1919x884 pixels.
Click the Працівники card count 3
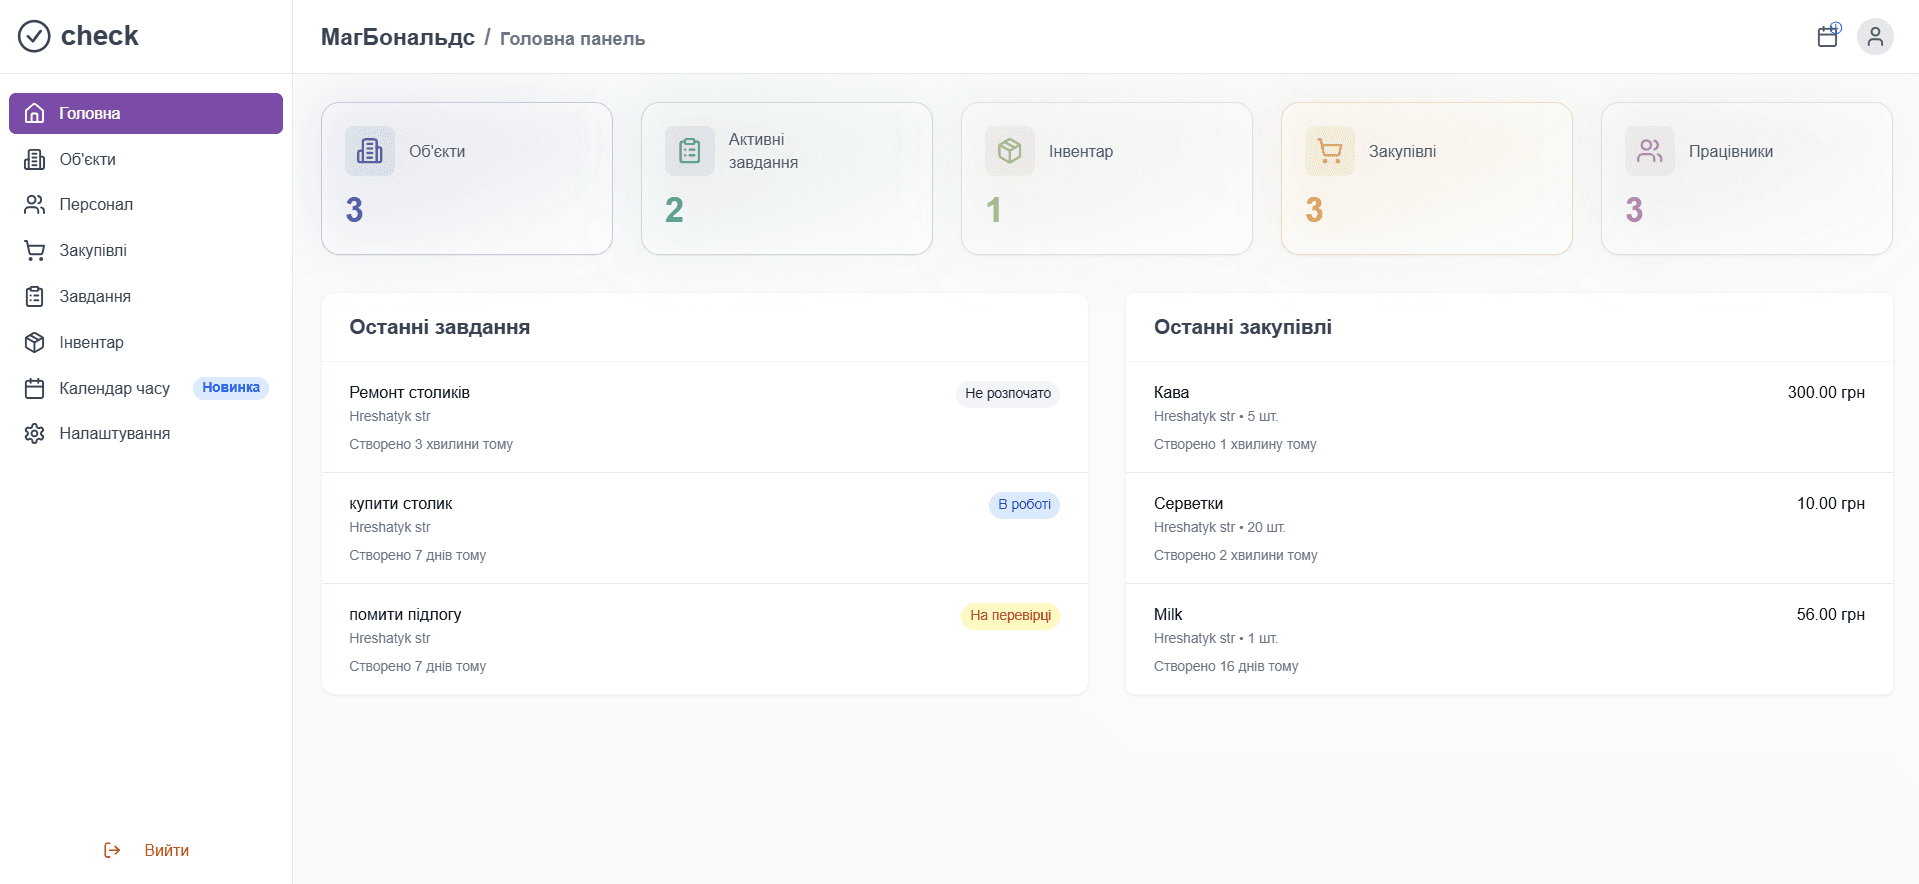pos(1634,210)
